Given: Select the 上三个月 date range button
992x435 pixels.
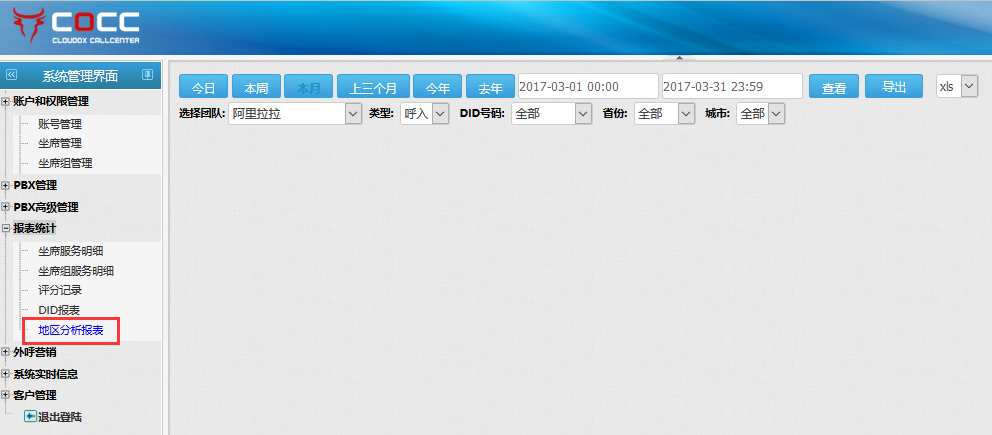Looking at the screenshot, I should (x=373, y=87).
